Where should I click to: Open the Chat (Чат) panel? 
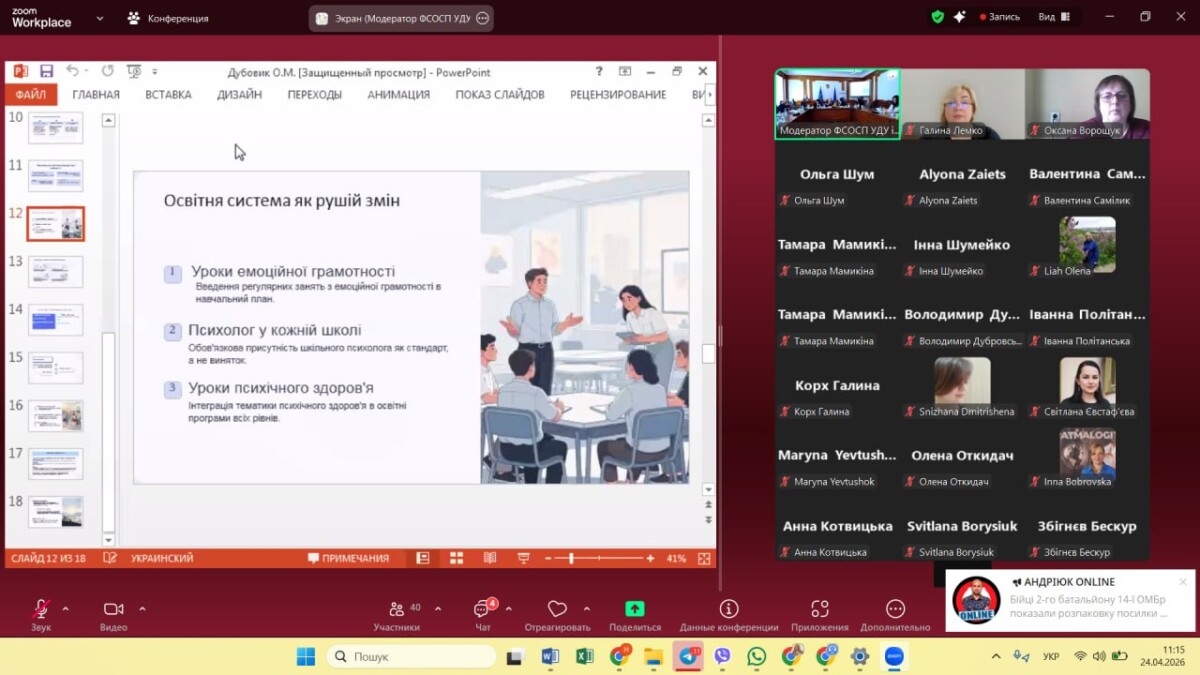(x=483, y=609)
